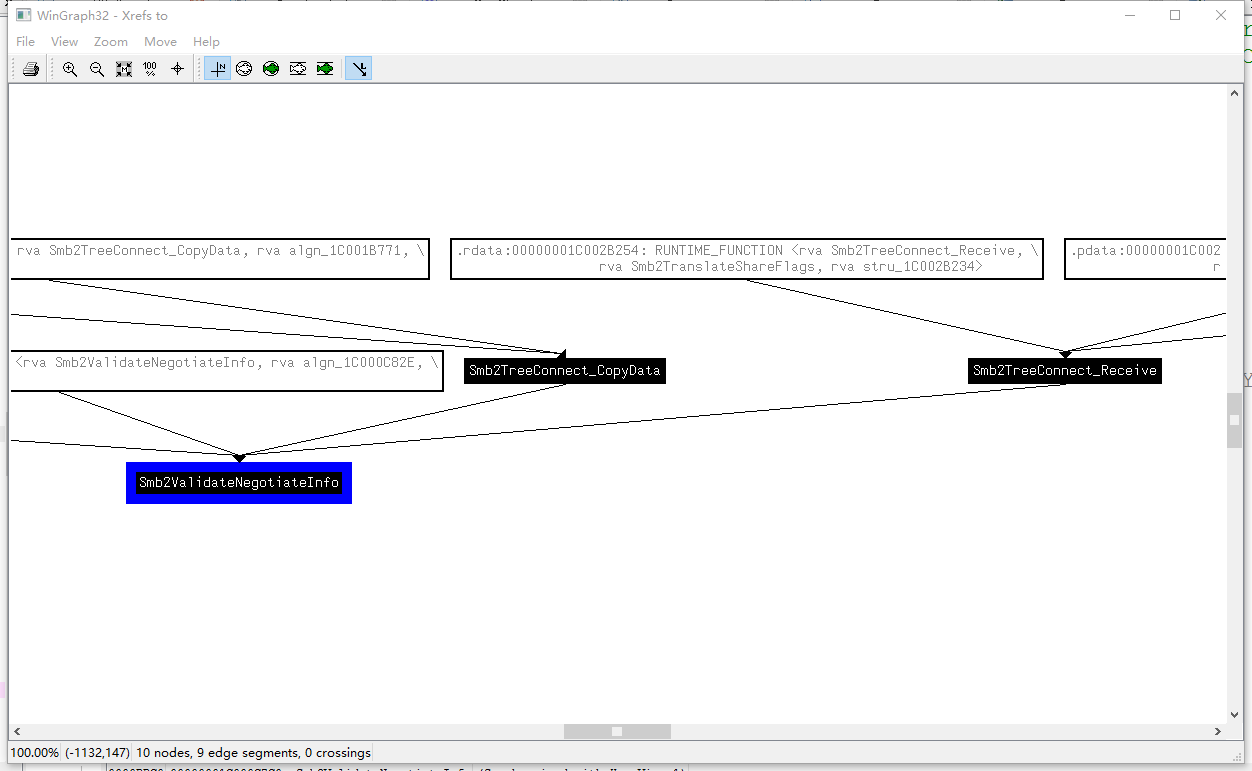Open the File menu

tap(26, 42)
